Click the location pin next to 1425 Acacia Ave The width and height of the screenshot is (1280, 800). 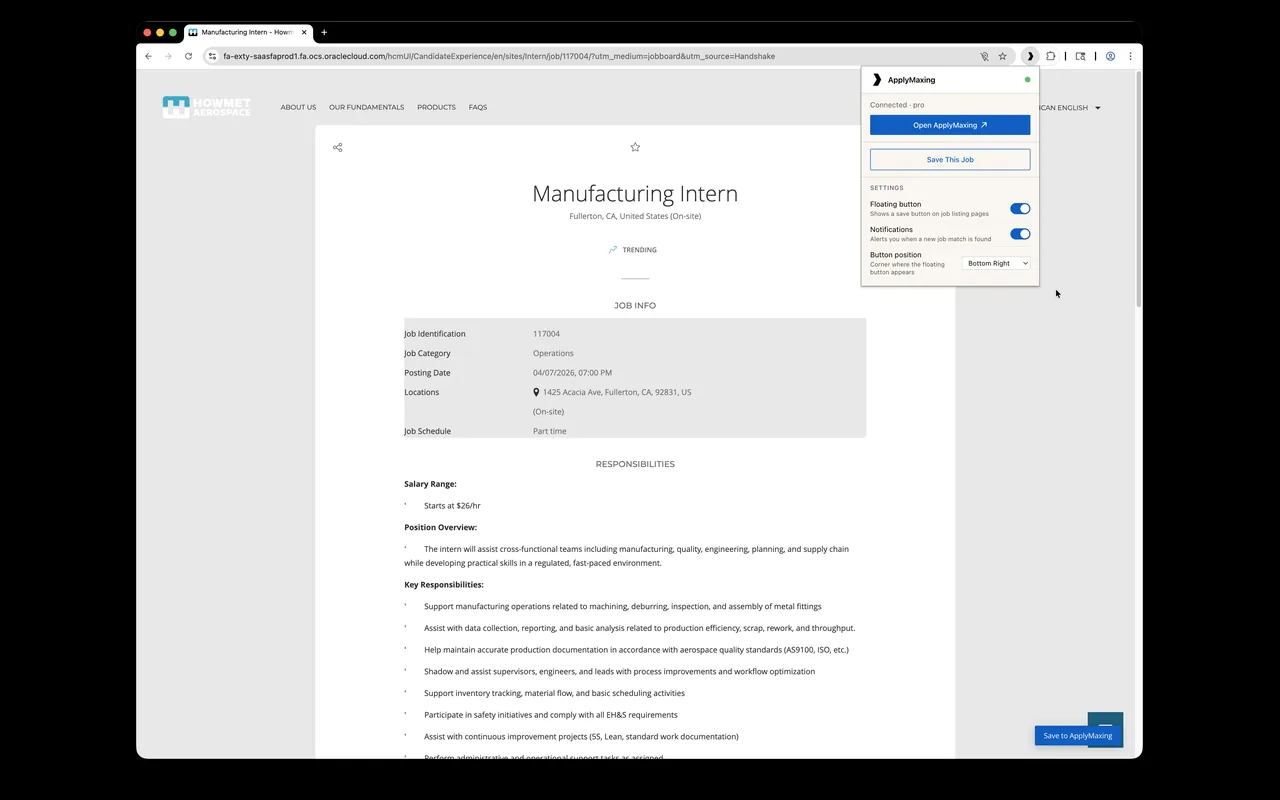[x=536, y=392]
